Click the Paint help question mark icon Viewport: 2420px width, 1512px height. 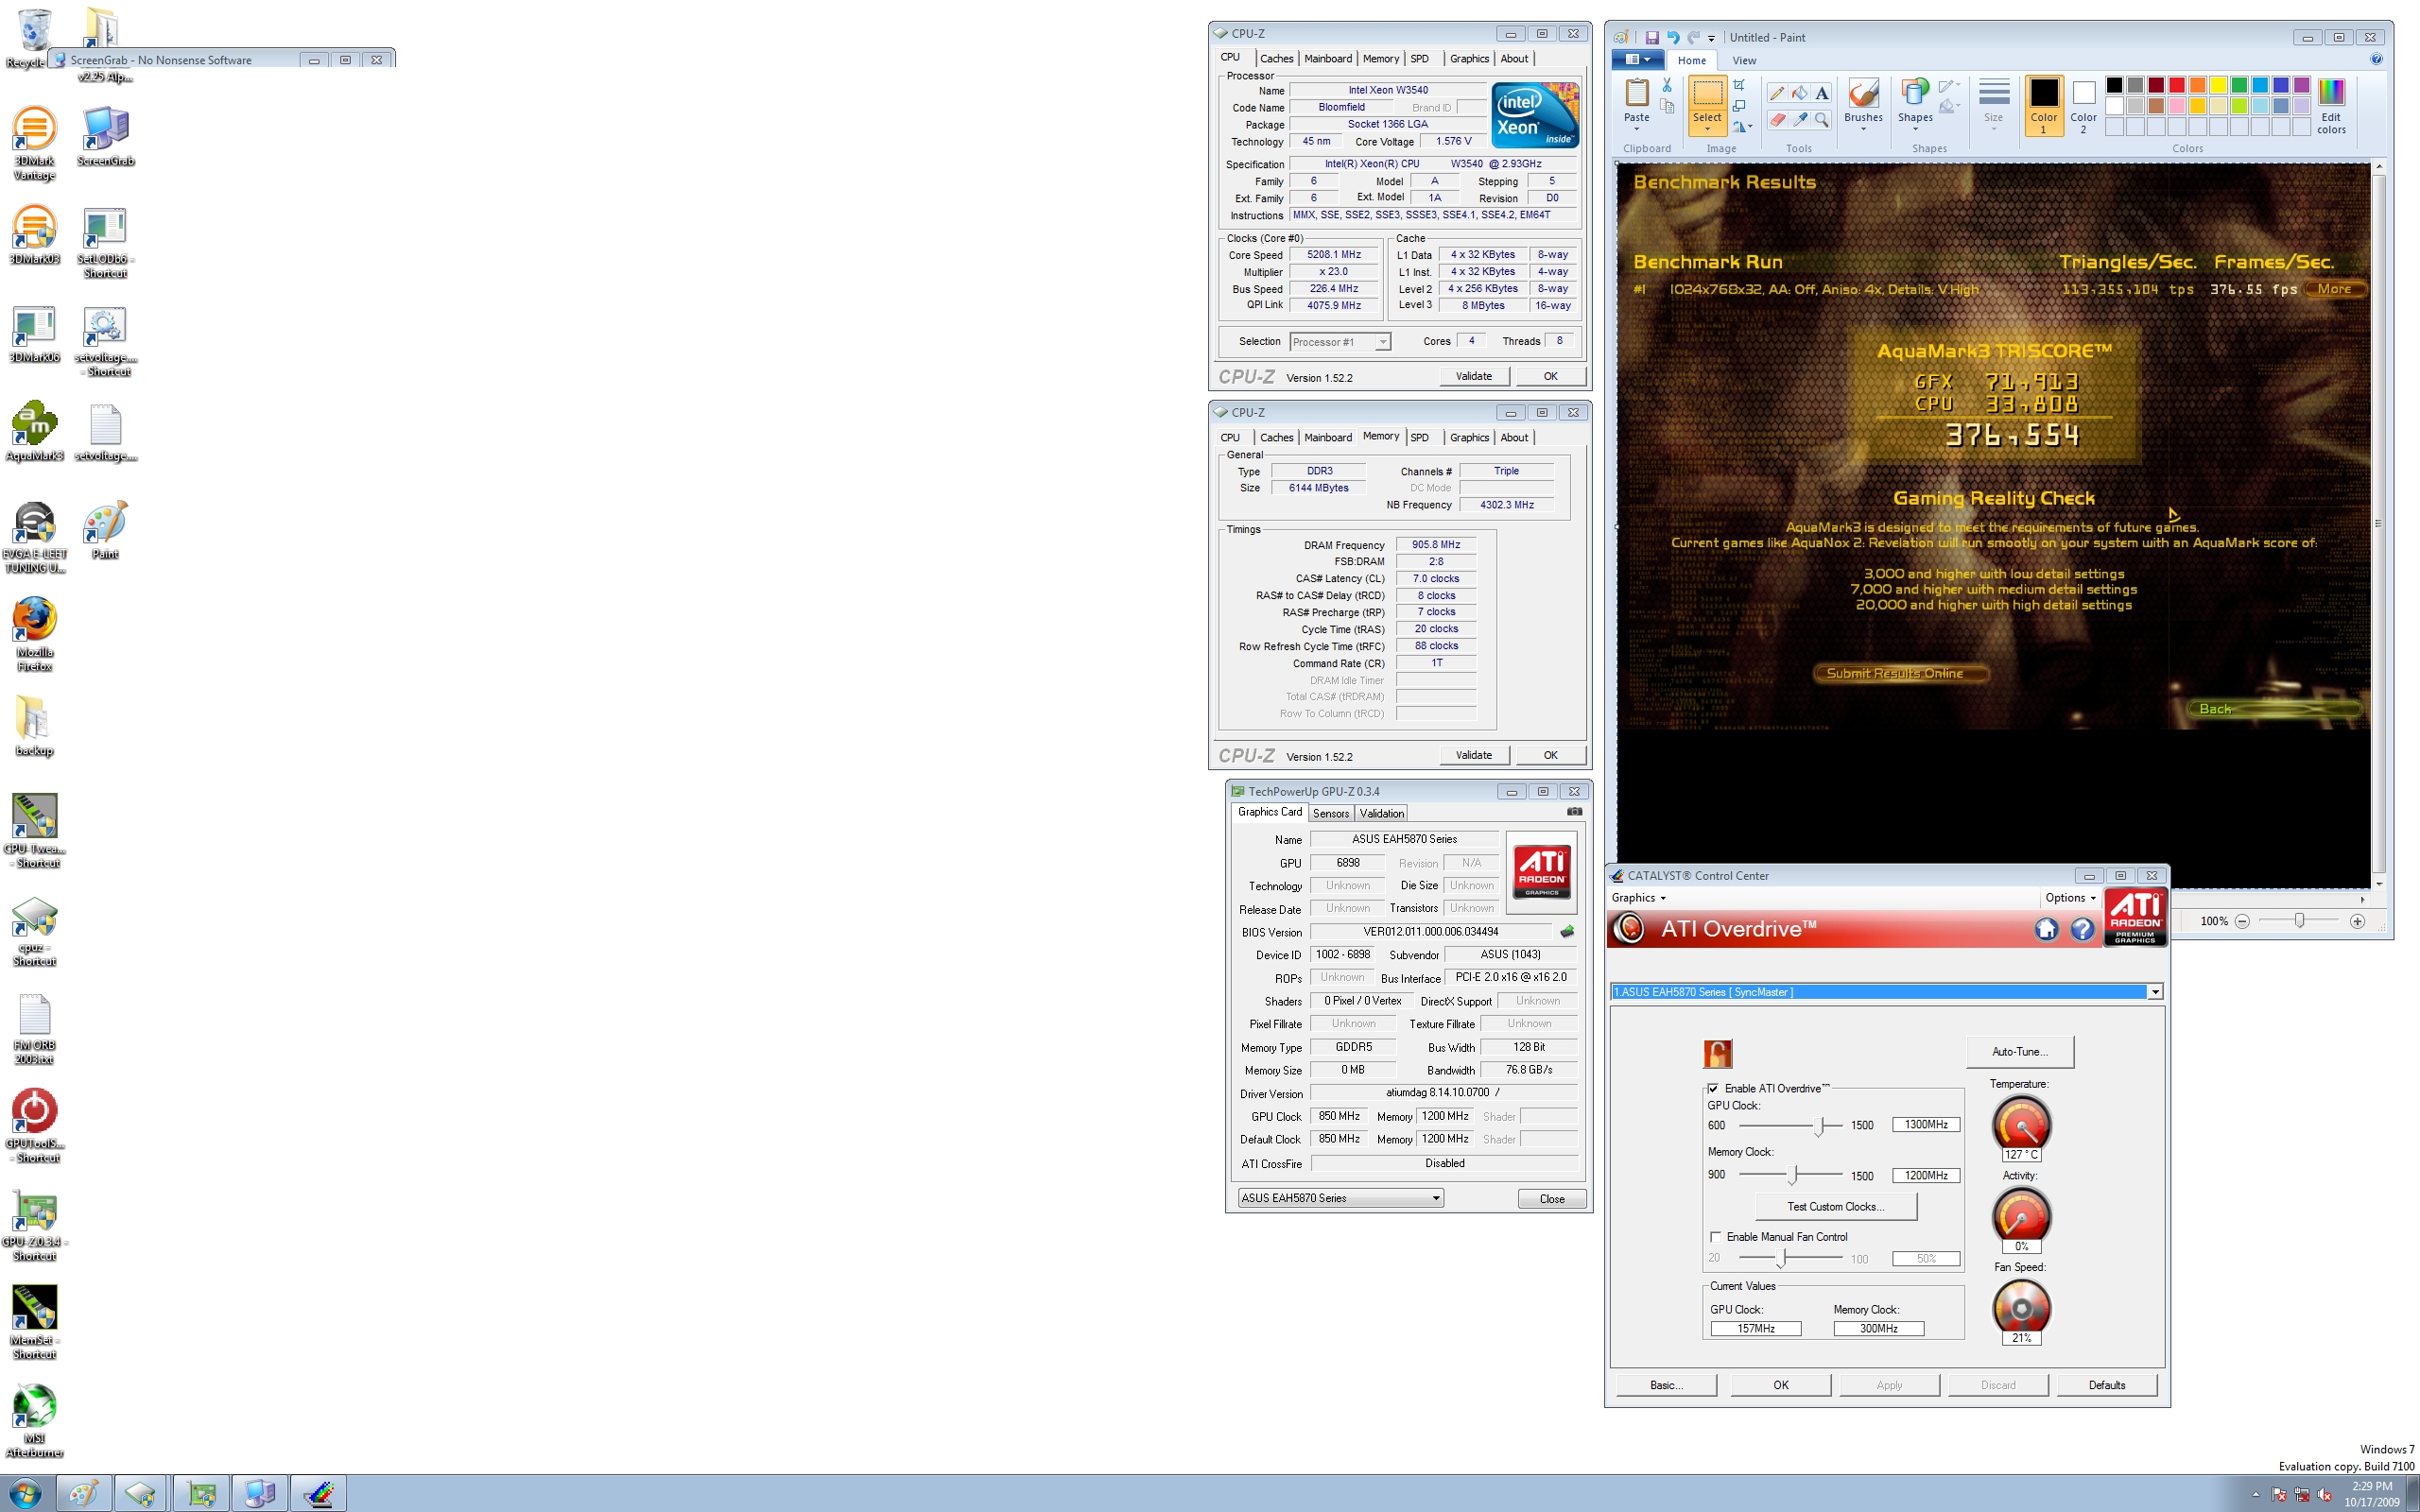pyautogui.click(x=2376, y=60)
